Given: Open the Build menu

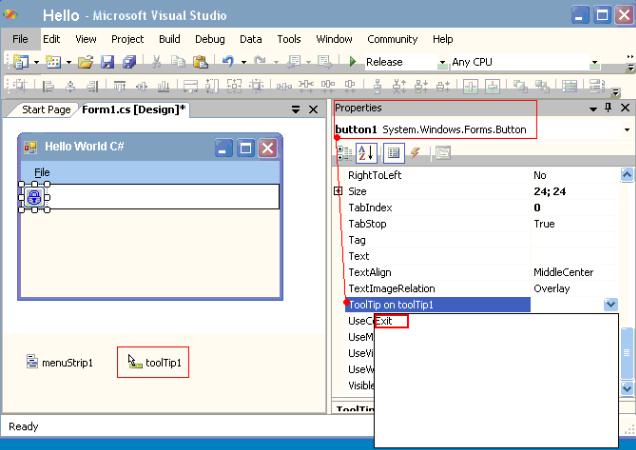Looking at the screenshot, I should click(x=170, y=39).
